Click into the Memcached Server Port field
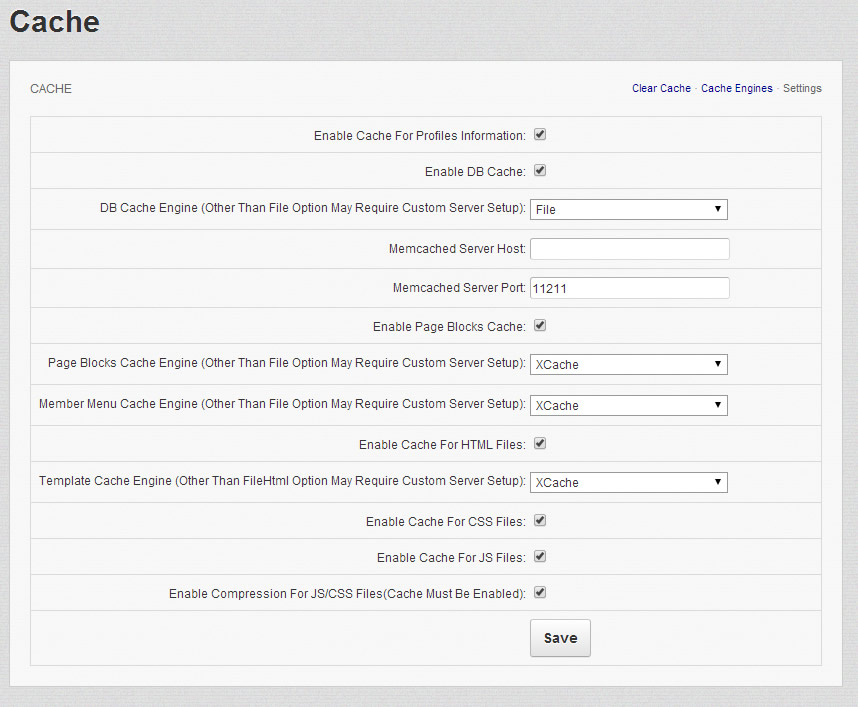The image size is (858, 707). tap(629, 288)
